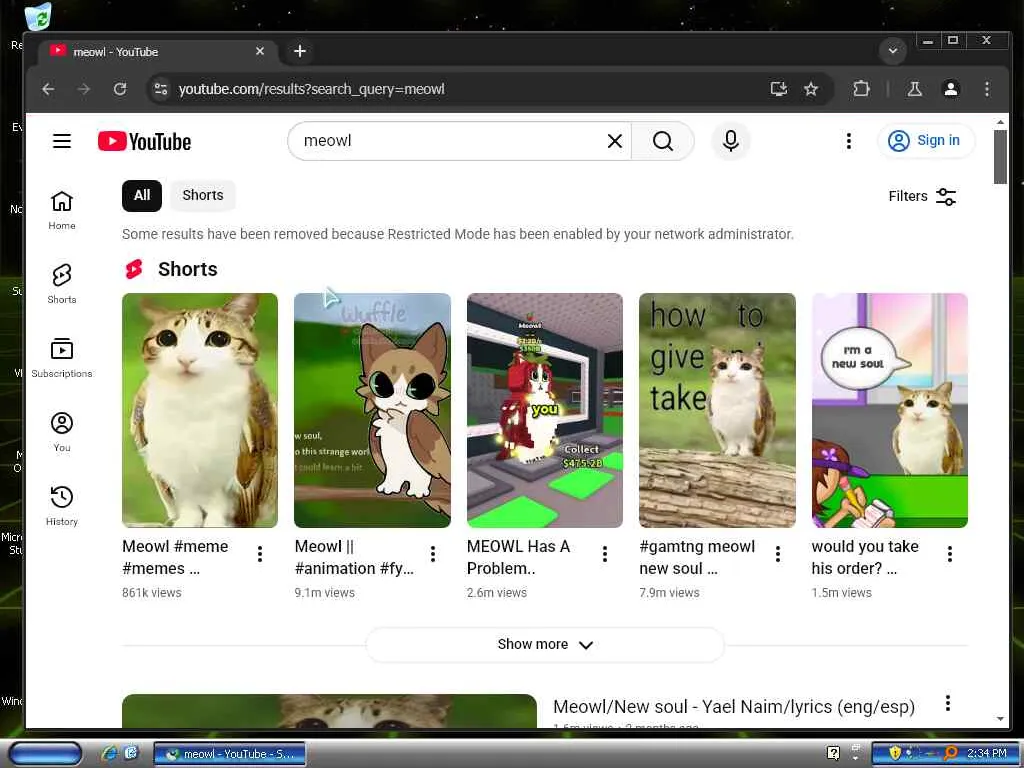Screen dimensions: 1024x768
Task: Select the All filter chip
Action: [x=142, y=195]
